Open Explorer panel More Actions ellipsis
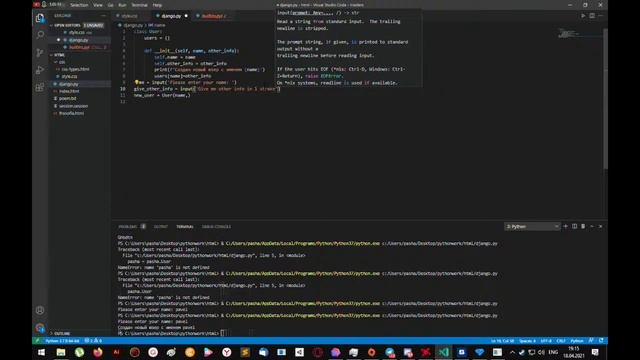Viewport: 640px width, 360px height. 103,16
